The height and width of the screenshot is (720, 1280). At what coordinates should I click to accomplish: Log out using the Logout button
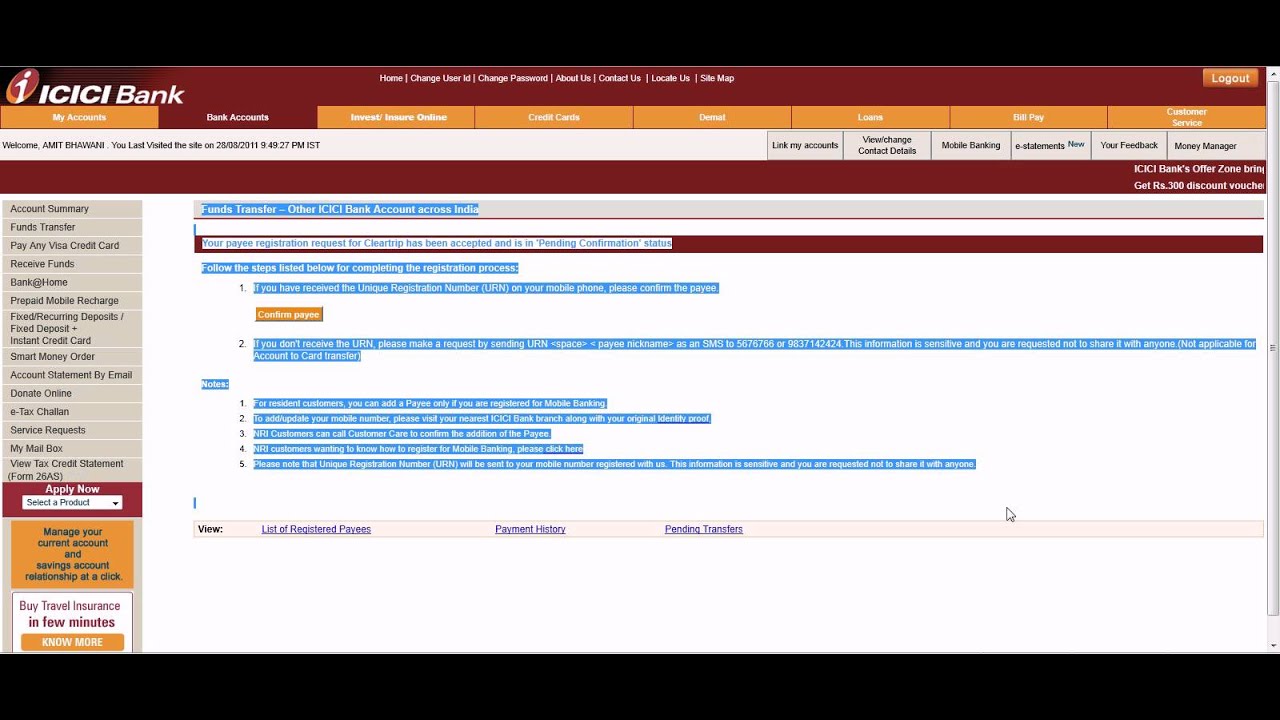coord(1230,78)
